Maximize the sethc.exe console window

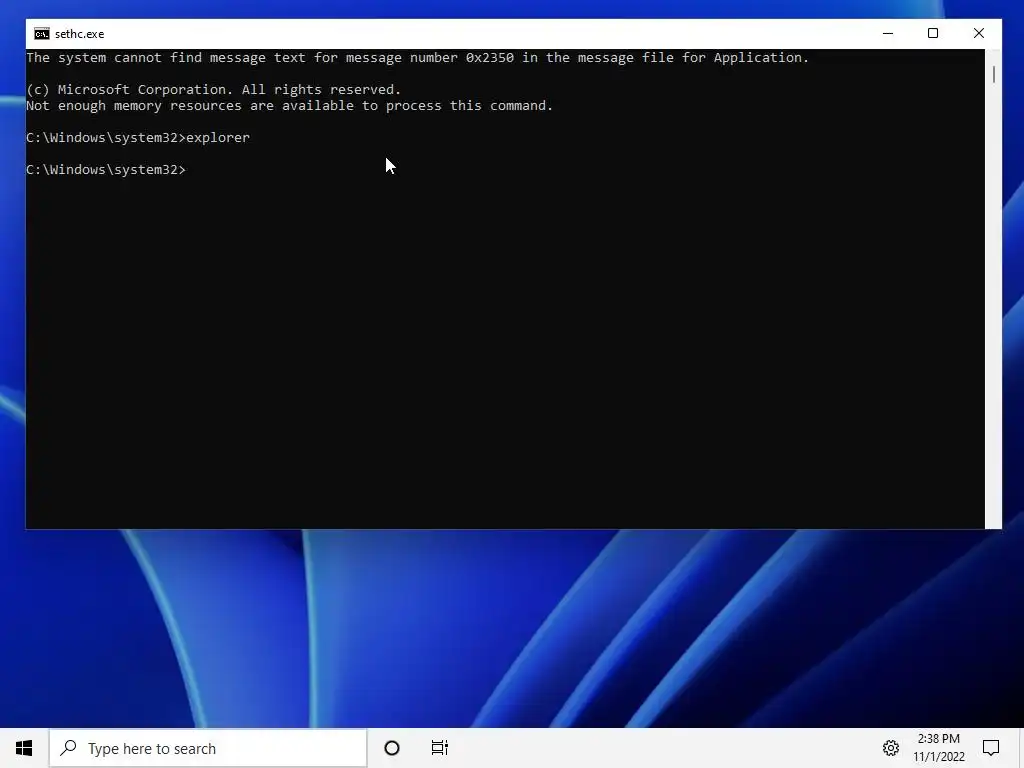click(933, 33)
